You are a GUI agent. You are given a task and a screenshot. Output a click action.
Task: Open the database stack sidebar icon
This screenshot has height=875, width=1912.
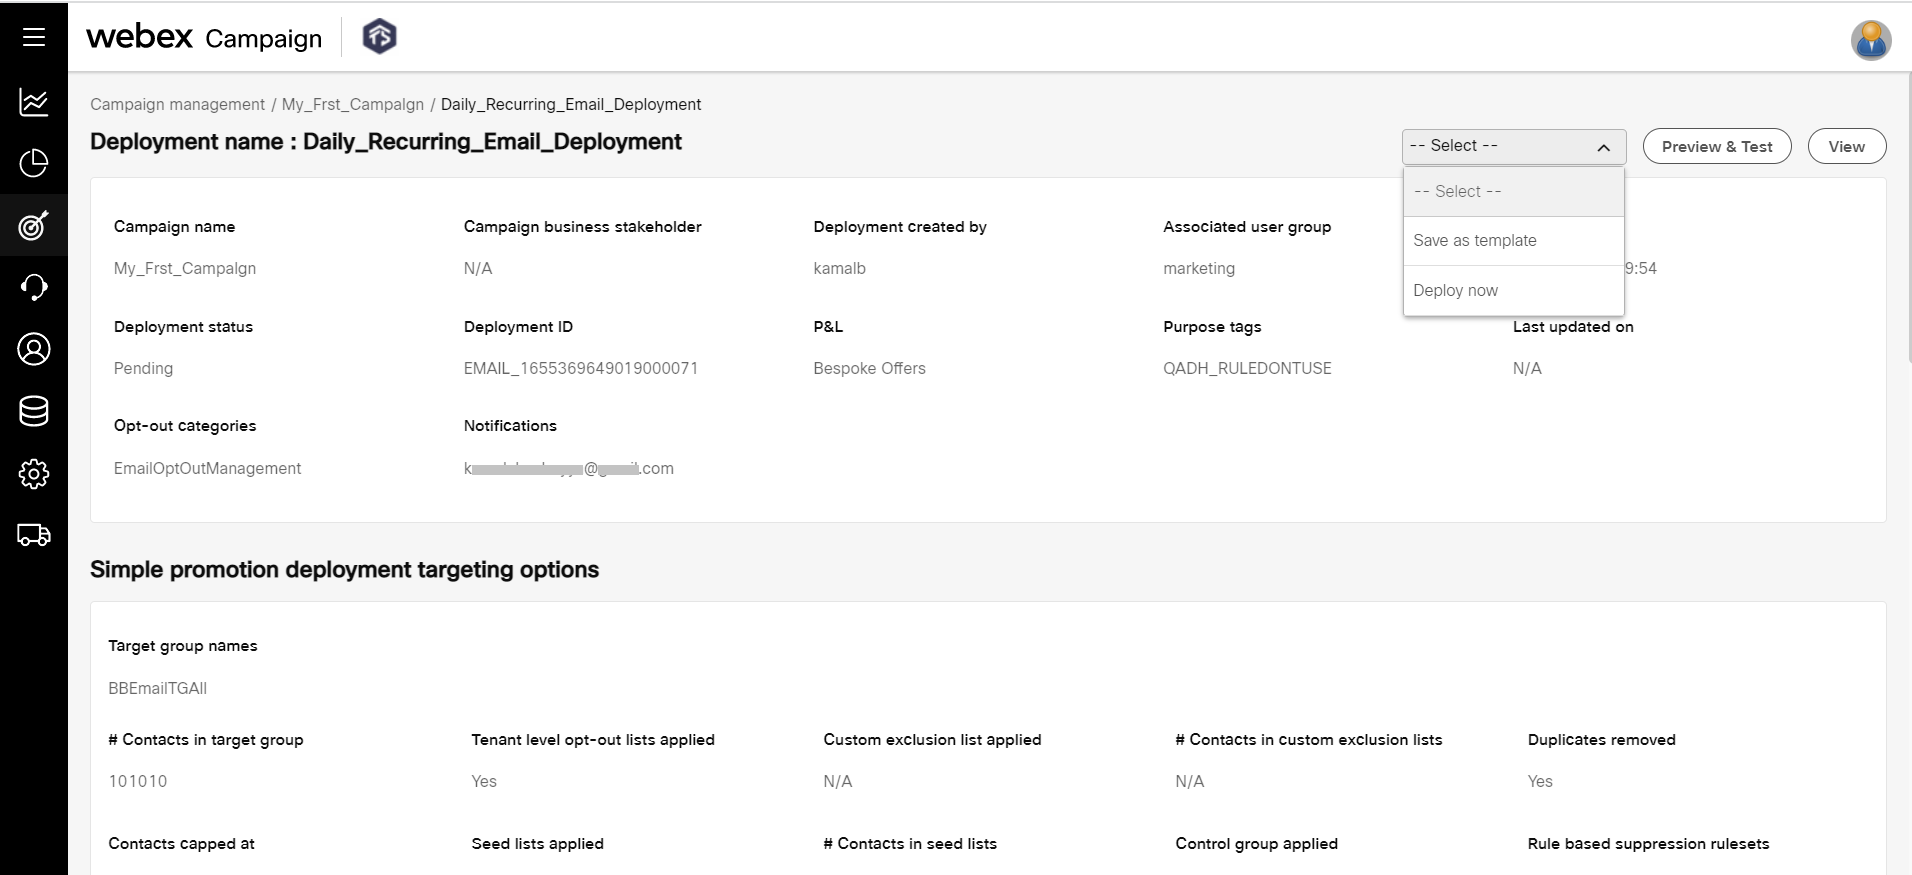click(x=34, y=411)
